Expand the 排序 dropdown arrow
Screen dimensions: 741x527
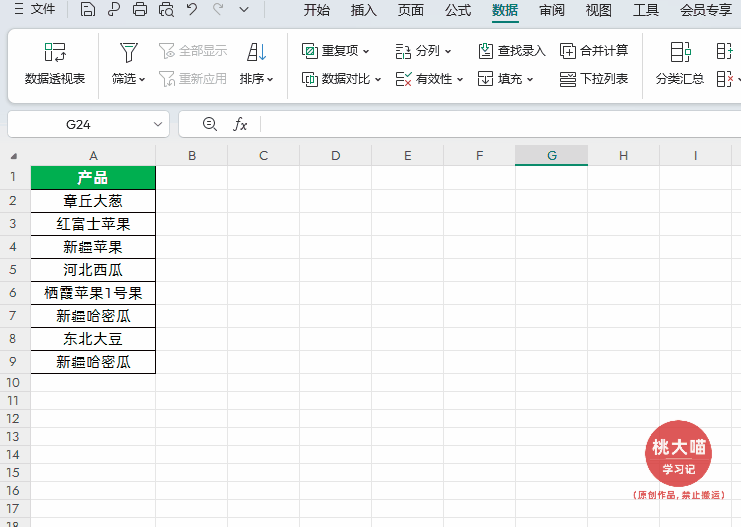pos(270,79)
